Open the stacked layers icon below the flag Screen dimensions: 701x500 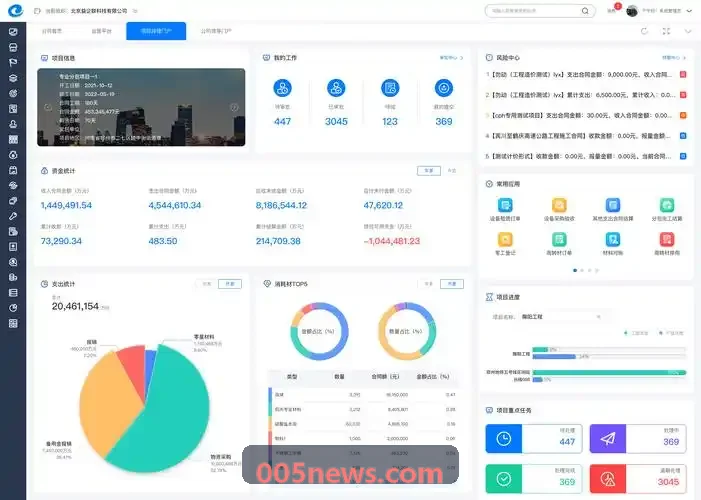pyautogui.click(x=13, y=78)
